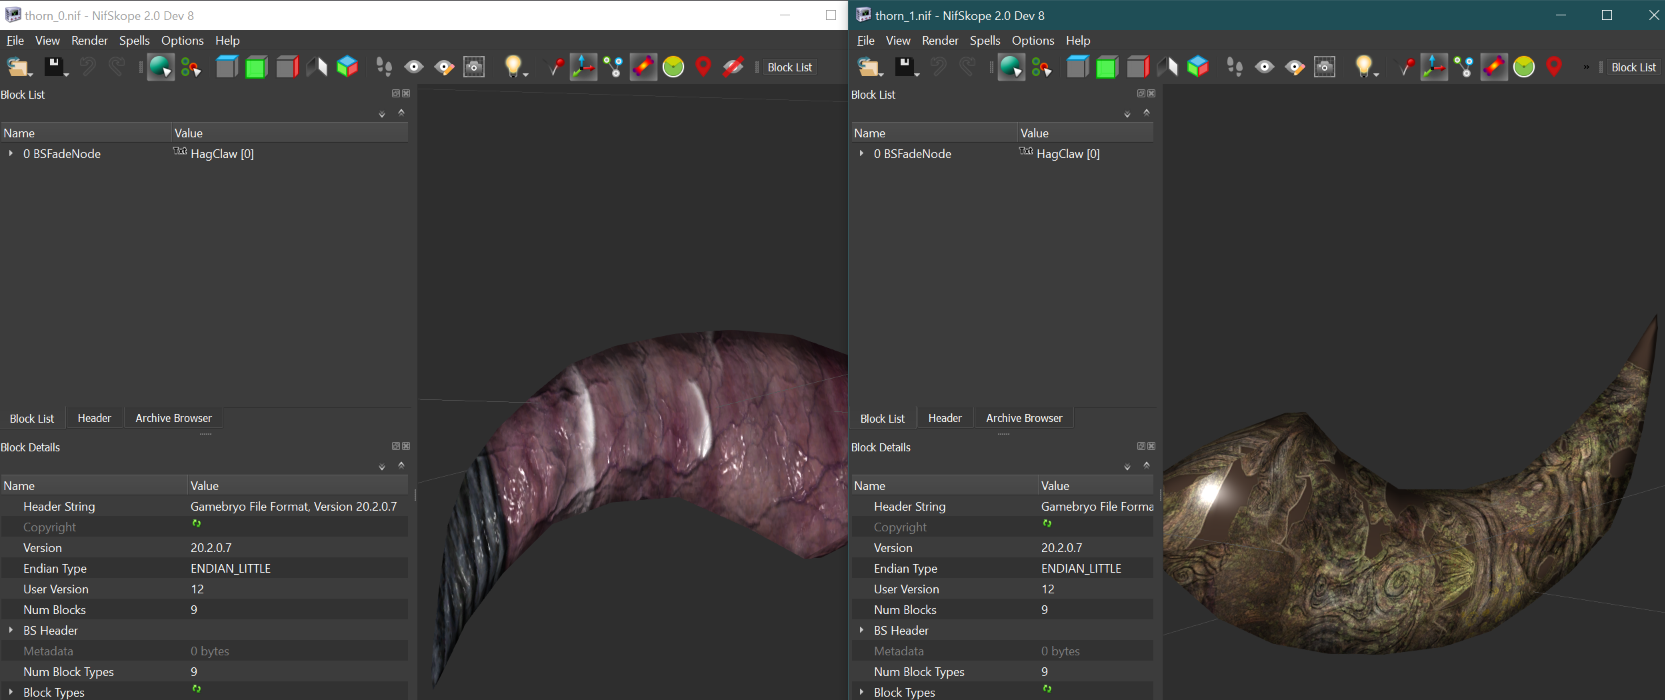Switch to Header tab in thorn_0 window

[94, 418]
